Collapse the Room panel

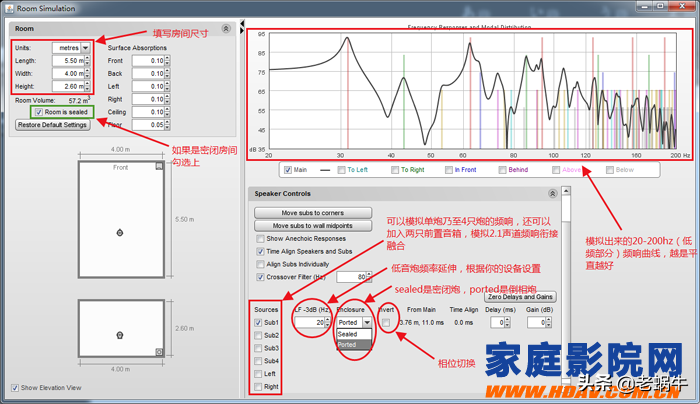tap(226, 30)
